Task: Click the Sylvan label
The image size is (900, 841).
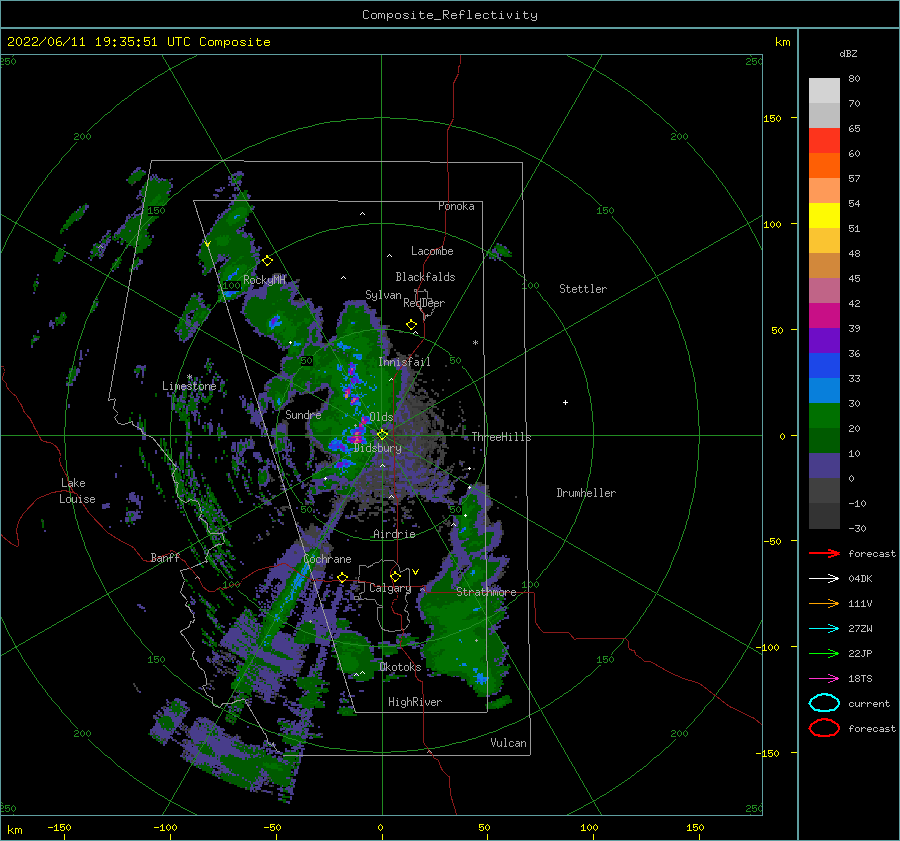Action: 383,295
